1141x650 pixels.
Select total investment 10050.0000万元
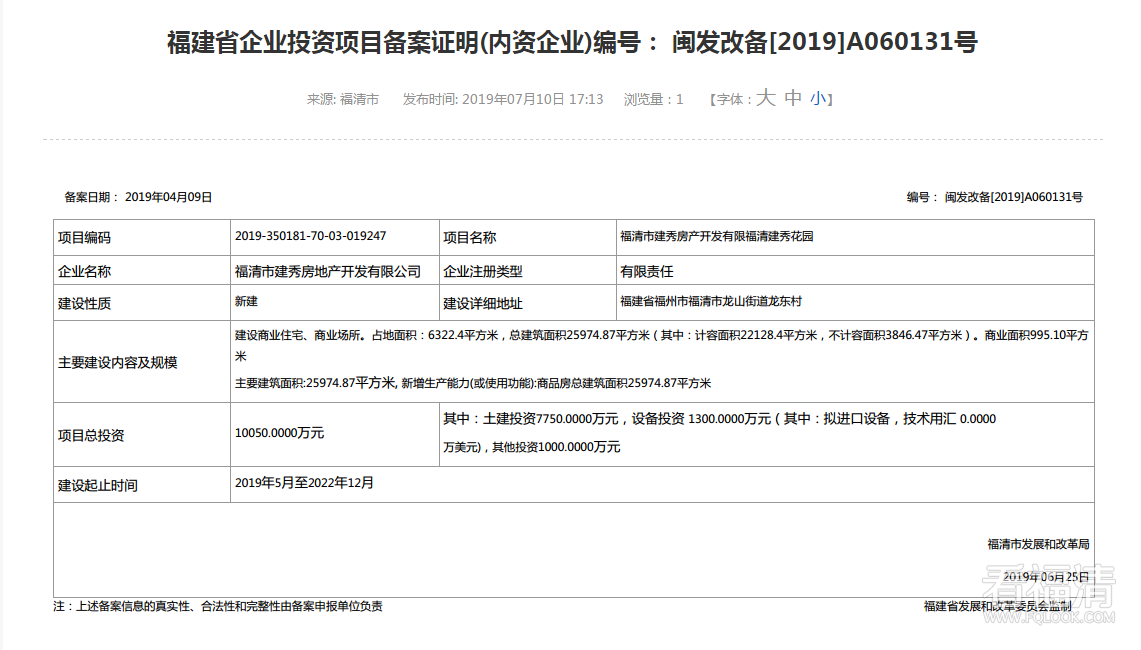coord(279,433)
